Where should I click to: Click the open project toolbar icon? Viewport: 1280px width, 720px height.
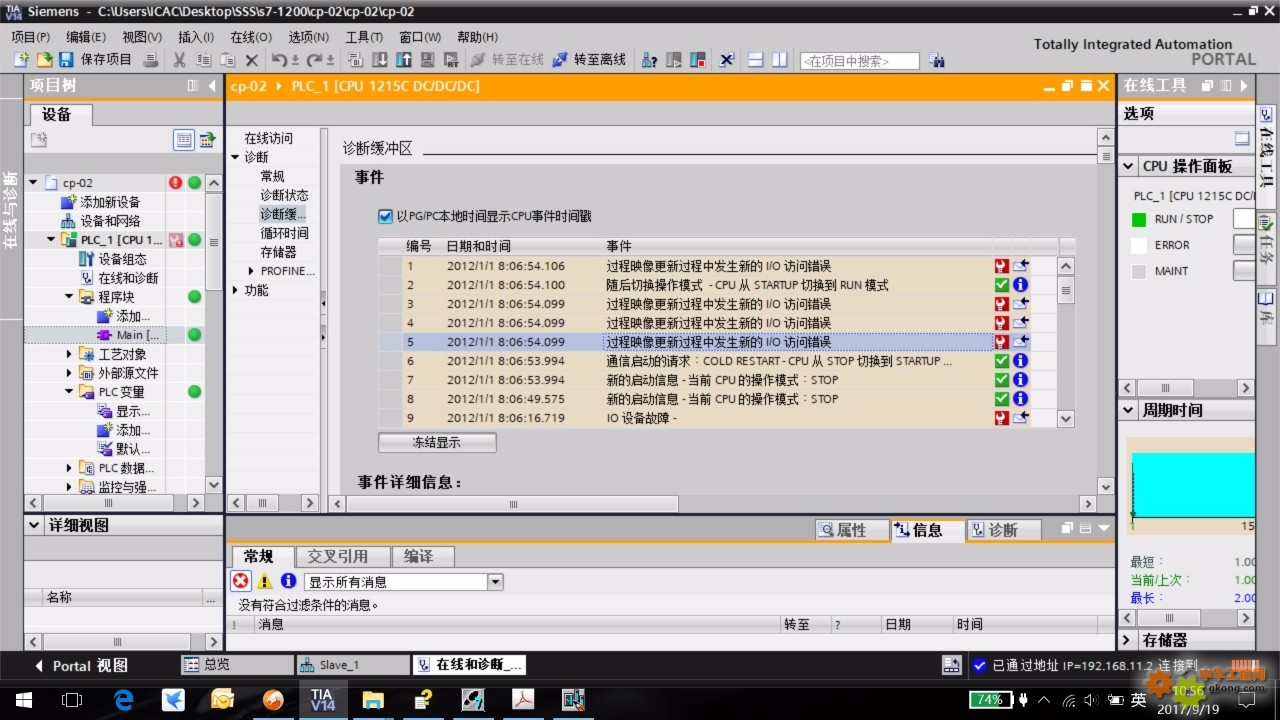tap(43, 60)
